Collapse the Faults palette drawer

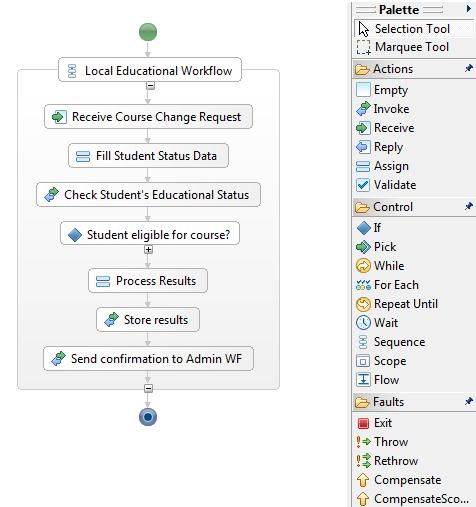pyautogui.click(x=414, y=402)
